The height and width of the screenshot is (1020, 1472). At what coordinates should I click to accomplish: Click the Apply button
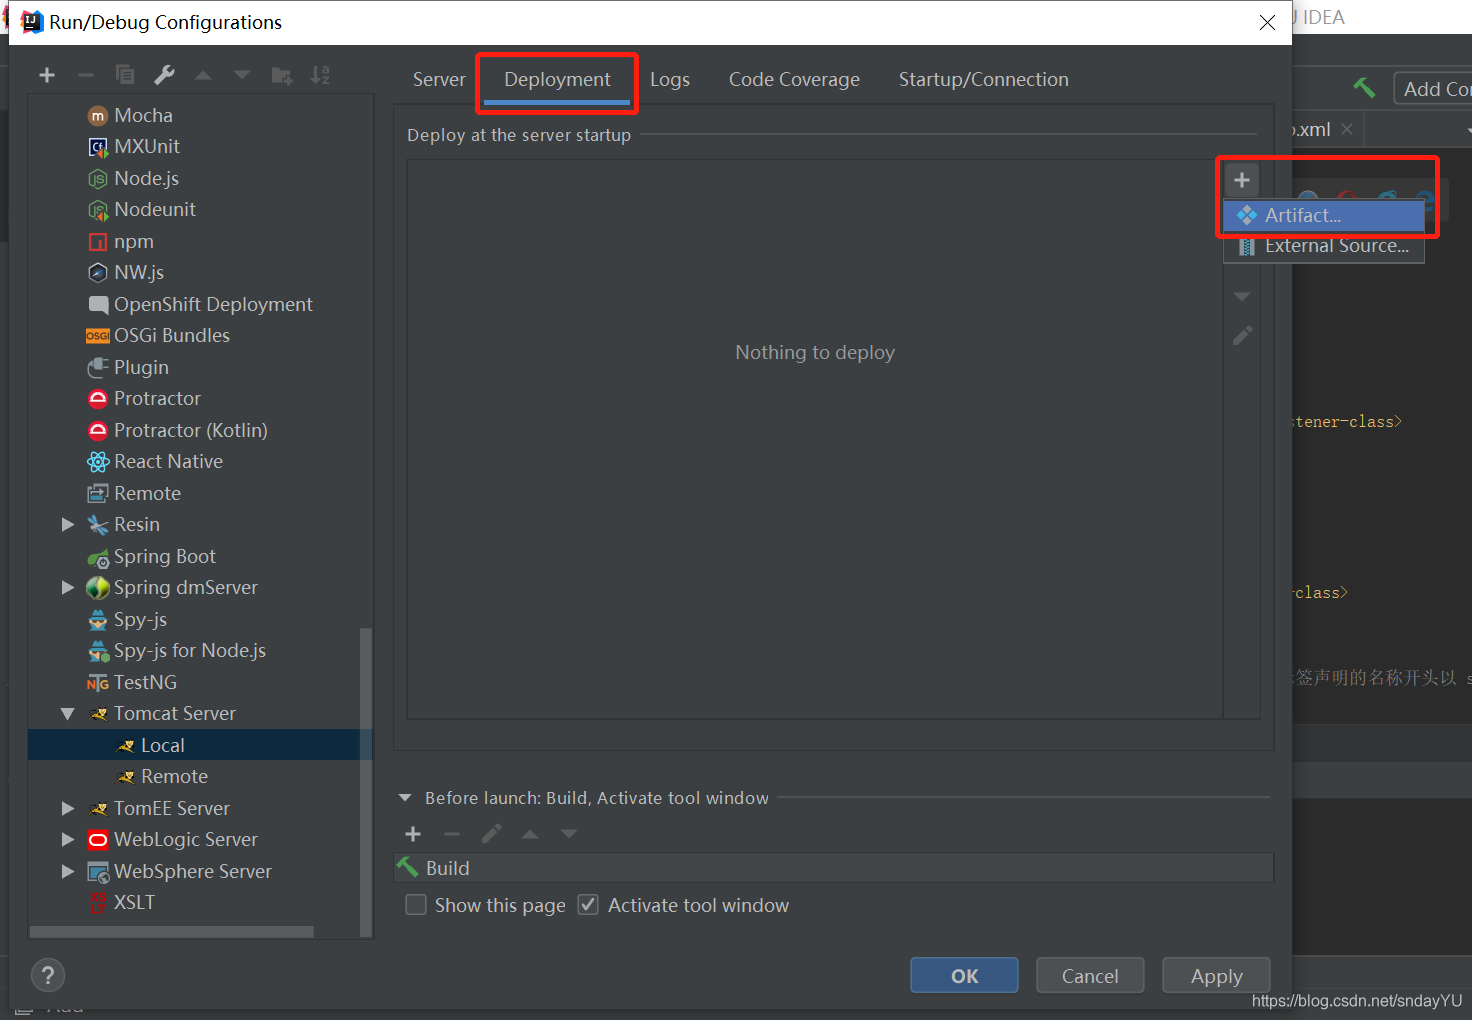(x=1216, y=976)
